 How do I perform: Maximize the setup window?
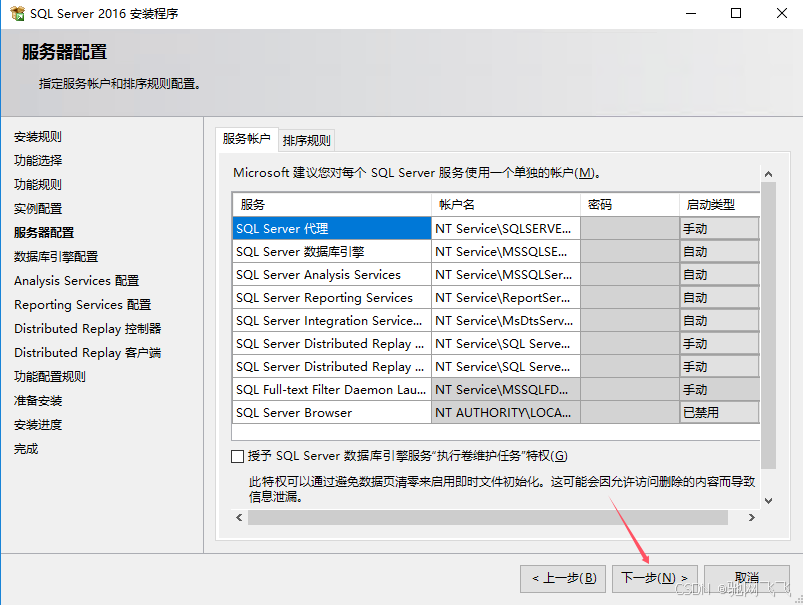736,13
